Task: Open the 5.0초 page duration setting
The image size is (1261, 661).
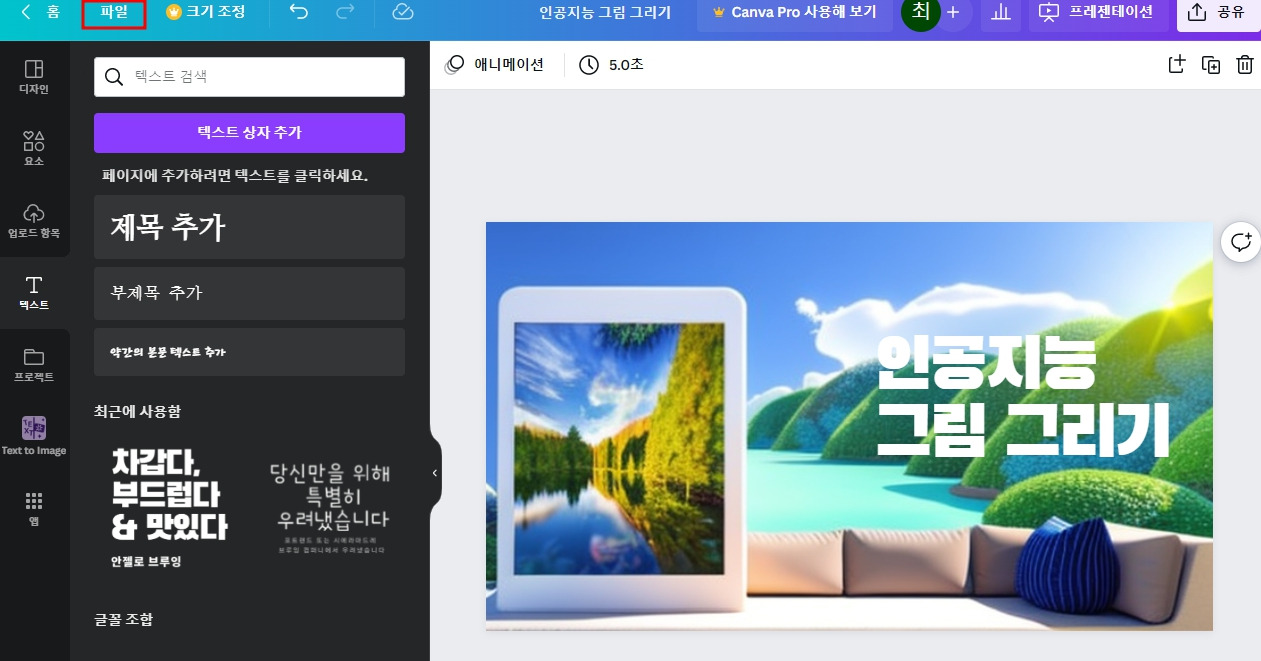Action: (x=611, y=65)
